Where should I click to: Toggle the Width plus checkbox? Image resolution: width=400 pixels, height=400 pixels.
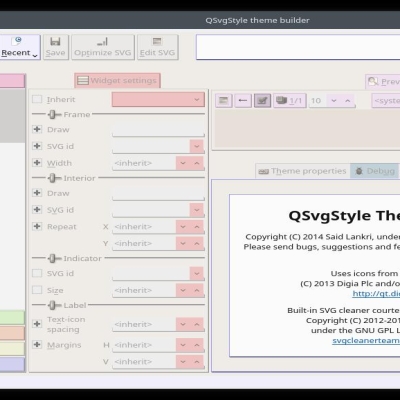[x=37, y=163]
